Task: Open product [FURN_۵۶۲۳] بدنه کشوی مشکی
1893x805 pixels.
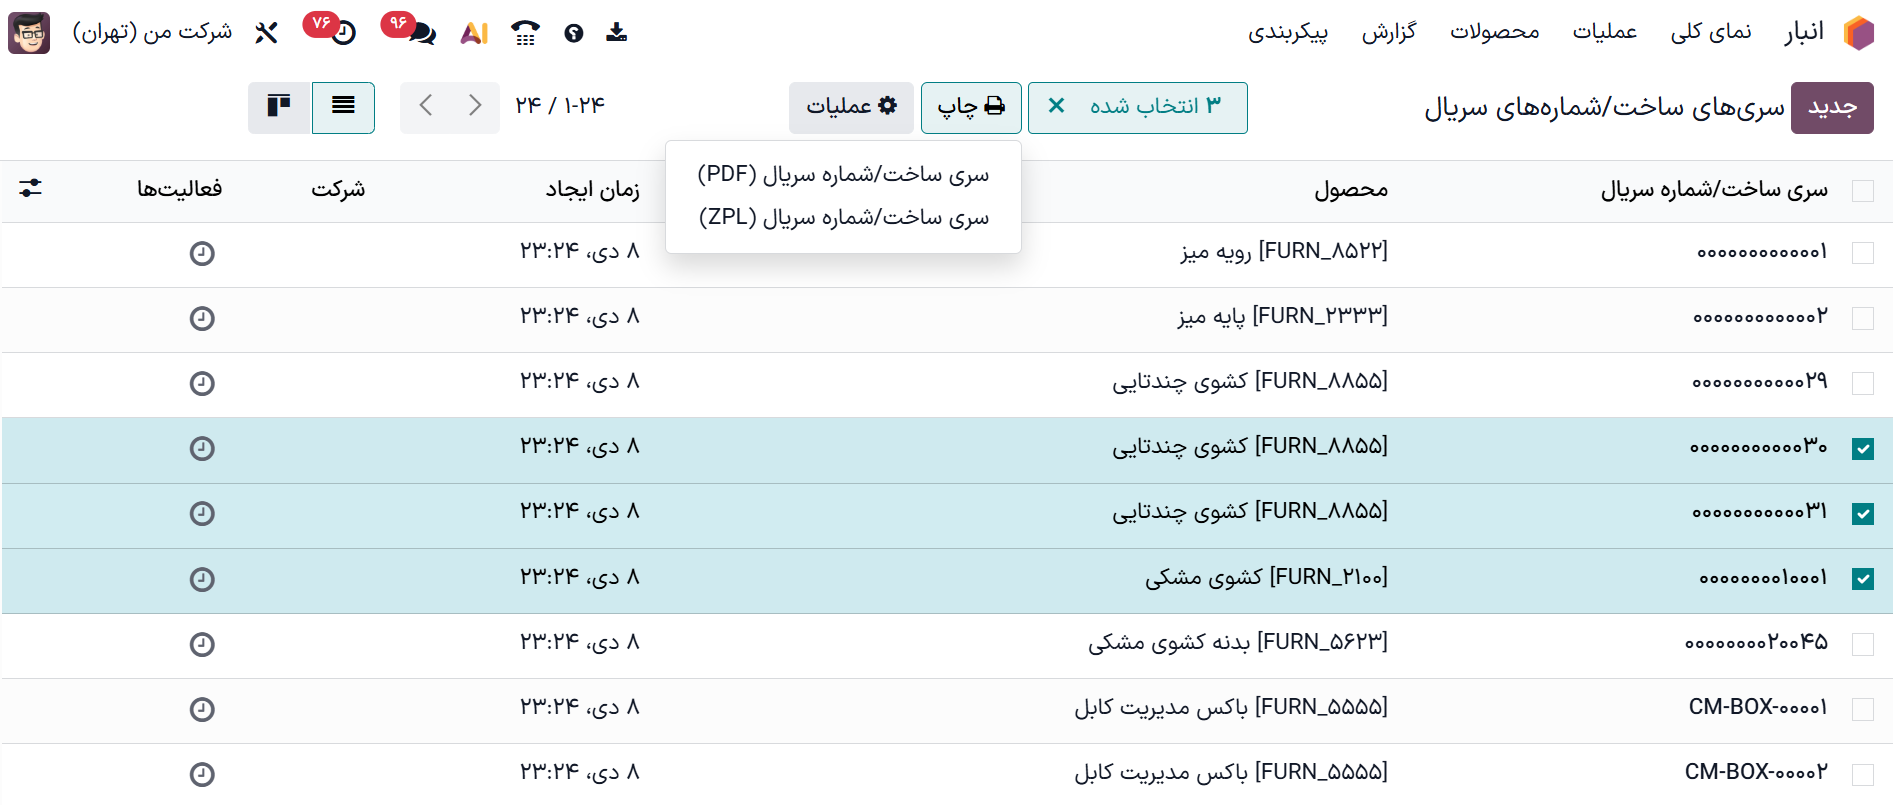Action: 1238,643
